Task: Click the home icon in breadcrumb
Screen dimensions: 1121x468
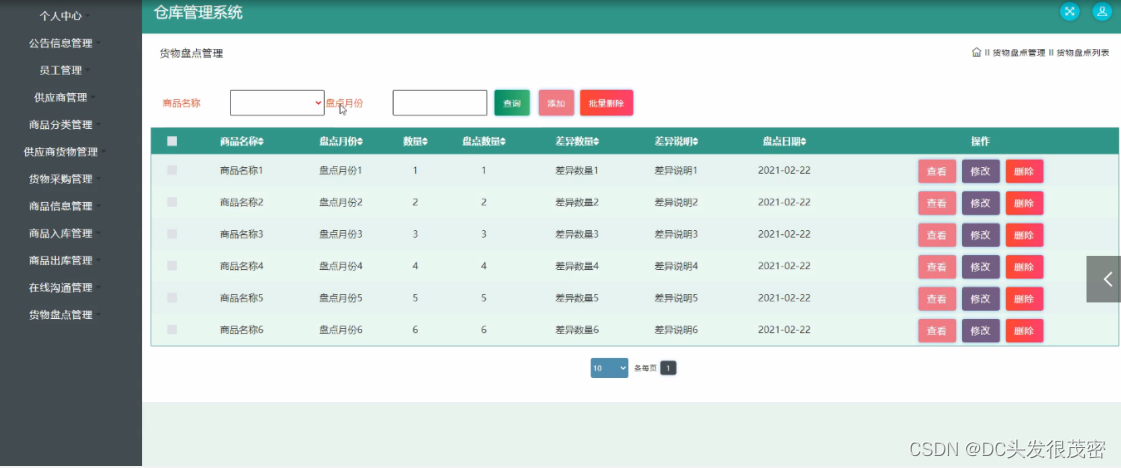Action: 977,52
